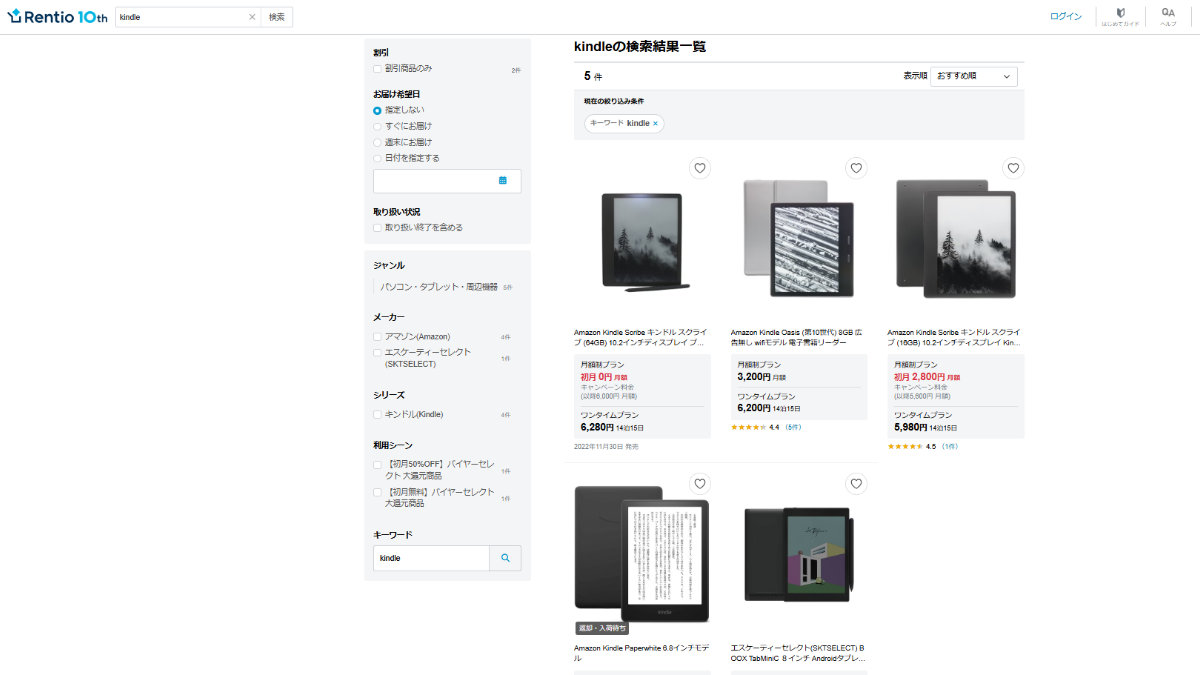Image resolution: width=1200 pixels, height=675 pixels.
Task: Open the おすすめ順 sort dropdown
Action: [974, 76]
